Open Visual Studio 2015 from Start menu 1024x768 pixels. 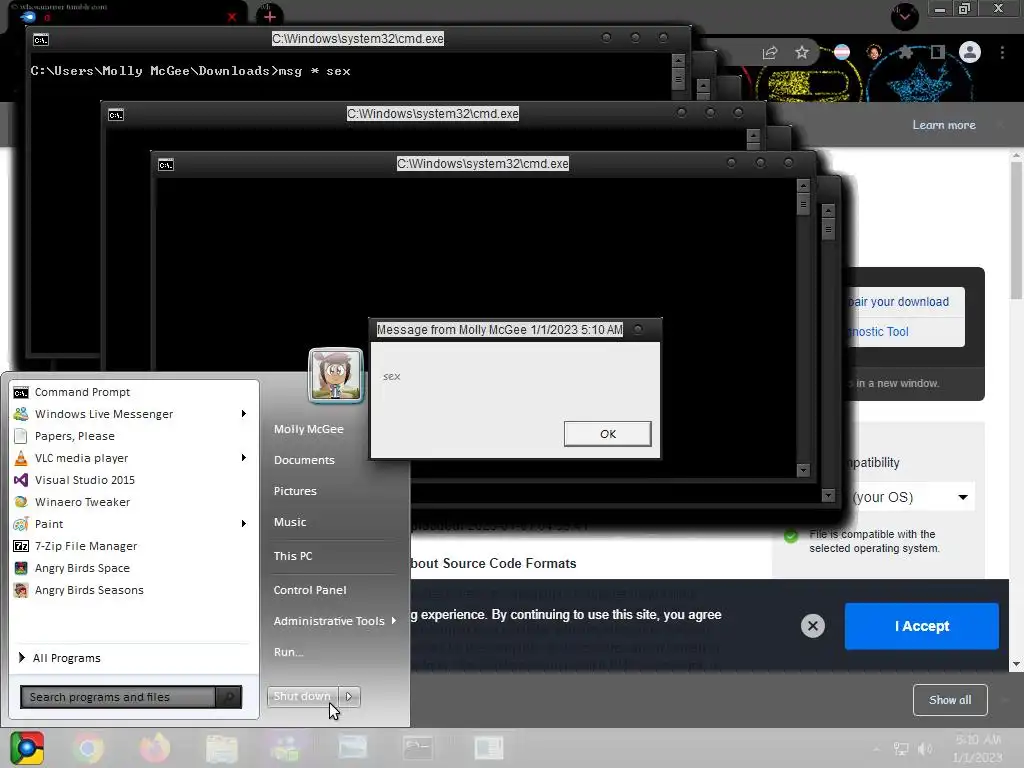134,480
